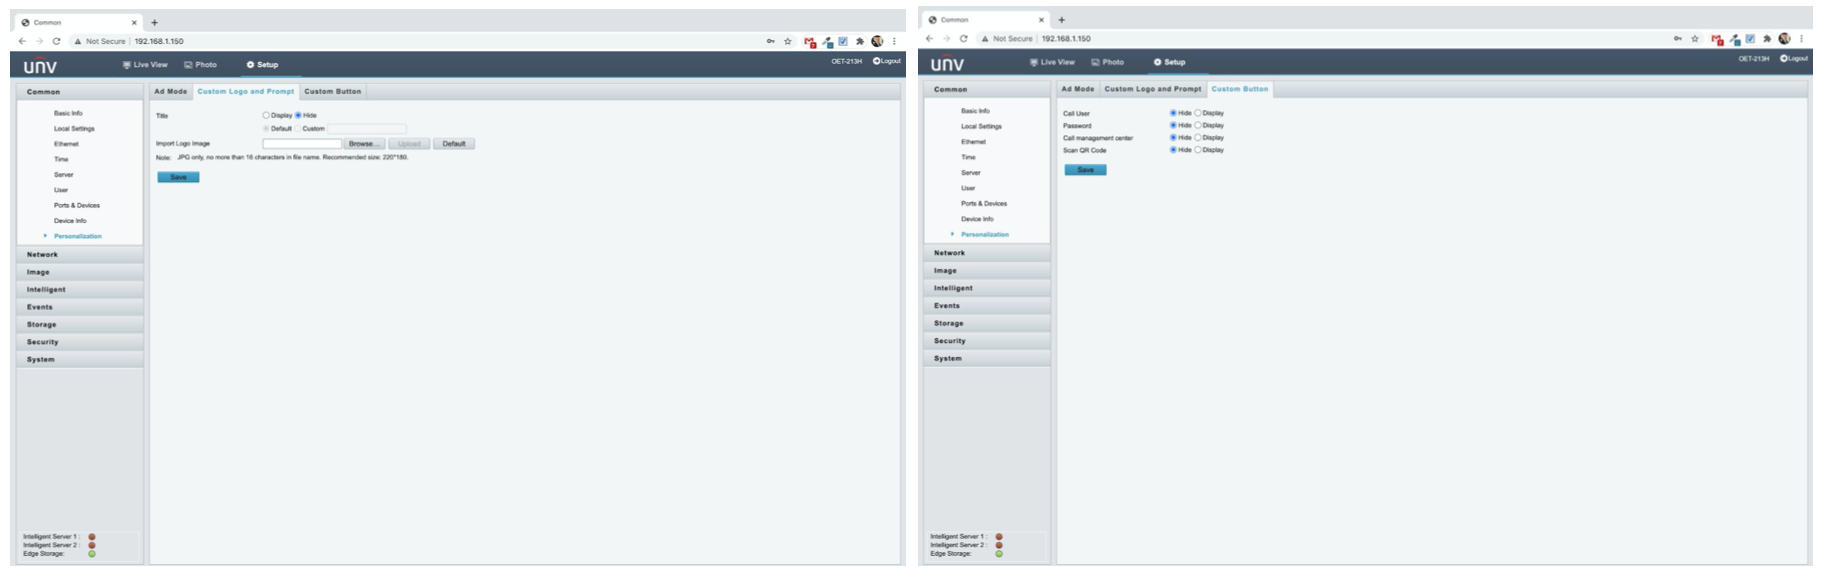The height and width of the screenshot is (578, 1824).
Task: Expand the Intelligent section in the left window sidebar
Action: pos(80,289)
